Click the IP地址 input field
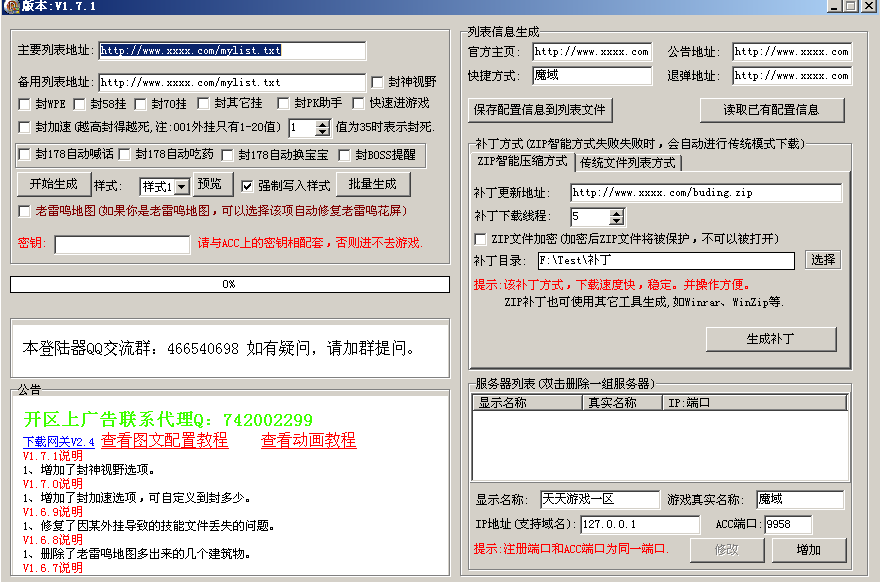 point(640,525)
